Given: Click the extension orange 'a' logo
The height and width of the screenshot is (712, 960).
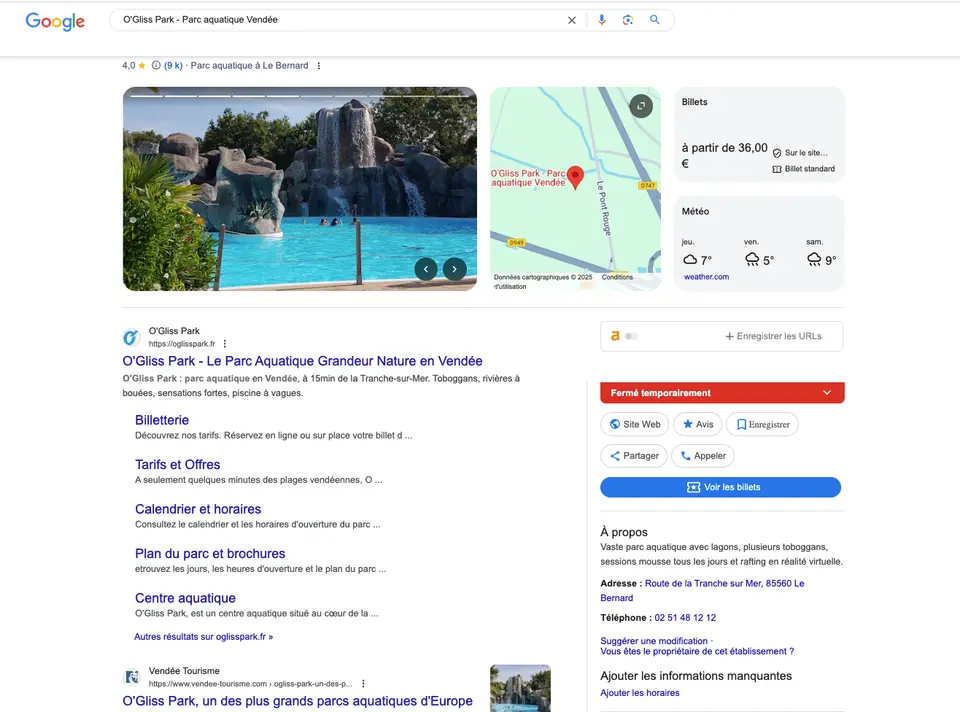Looking at the screenshot, I should [x=615, y=336].
